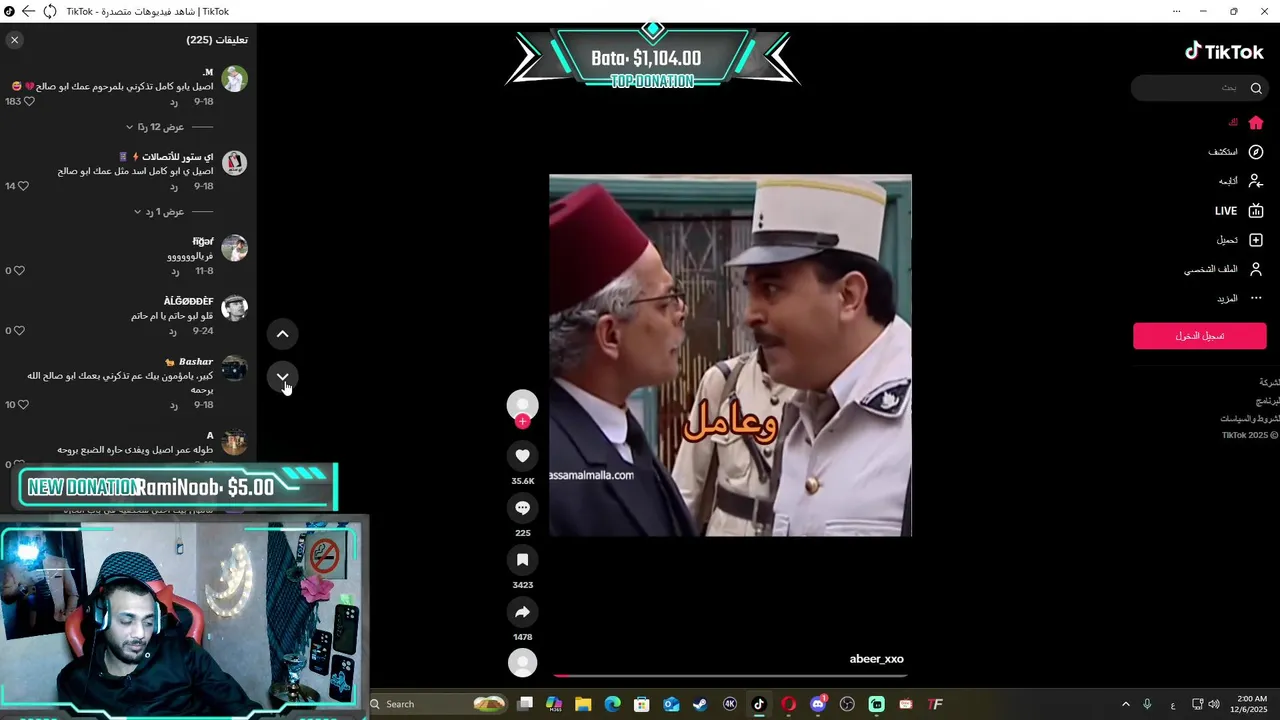The width and height of the screenshot is (1280, 720).
Task: Click the pink login button
Action: [x=1199, y=336]
